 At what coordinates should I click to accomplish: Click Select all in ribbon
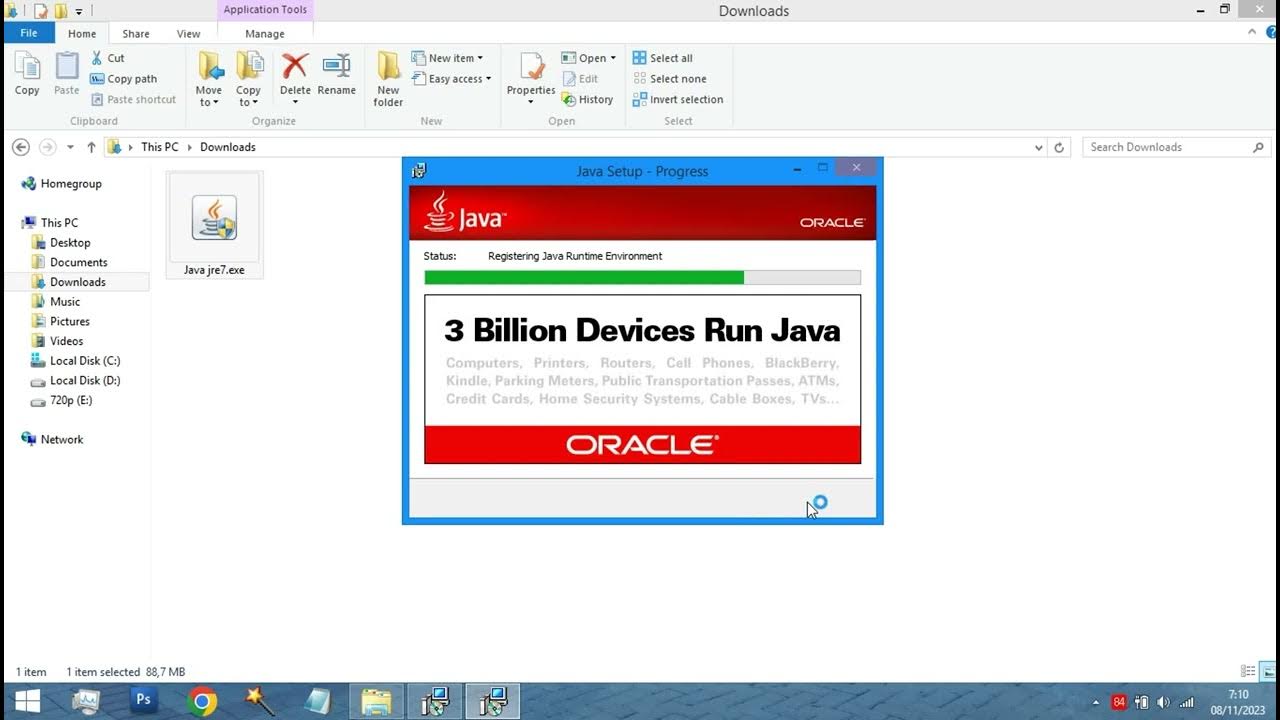pos(662,58)
